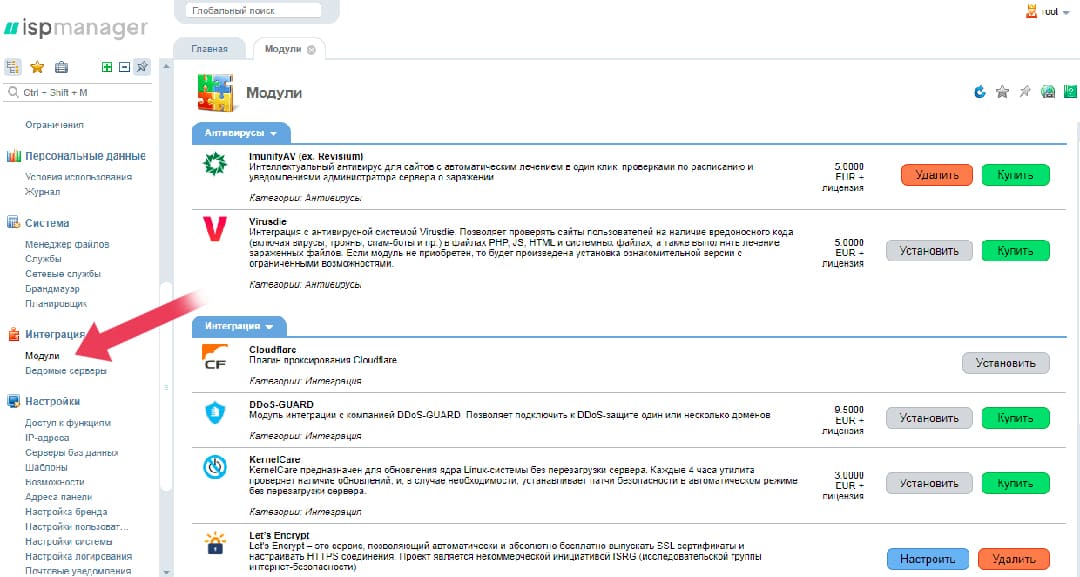Delete the ImunifyAV module

937,175
